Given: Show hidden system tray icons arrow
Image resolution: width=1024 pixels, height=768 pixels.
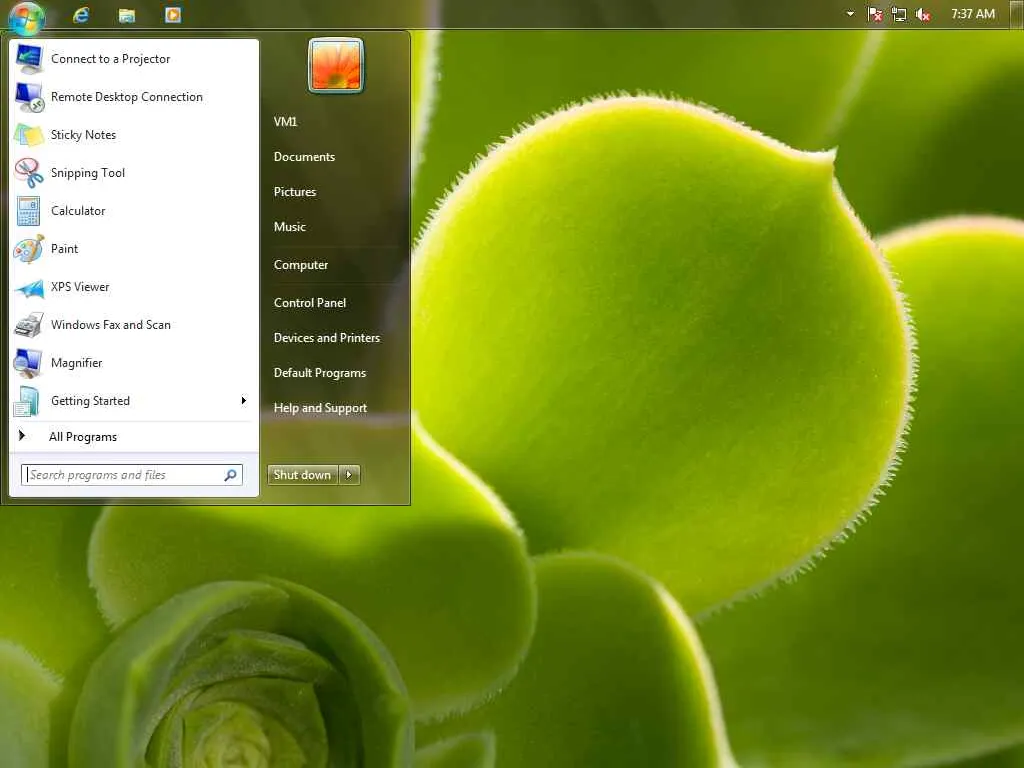Looking at the screenshot, I should 850,14.
